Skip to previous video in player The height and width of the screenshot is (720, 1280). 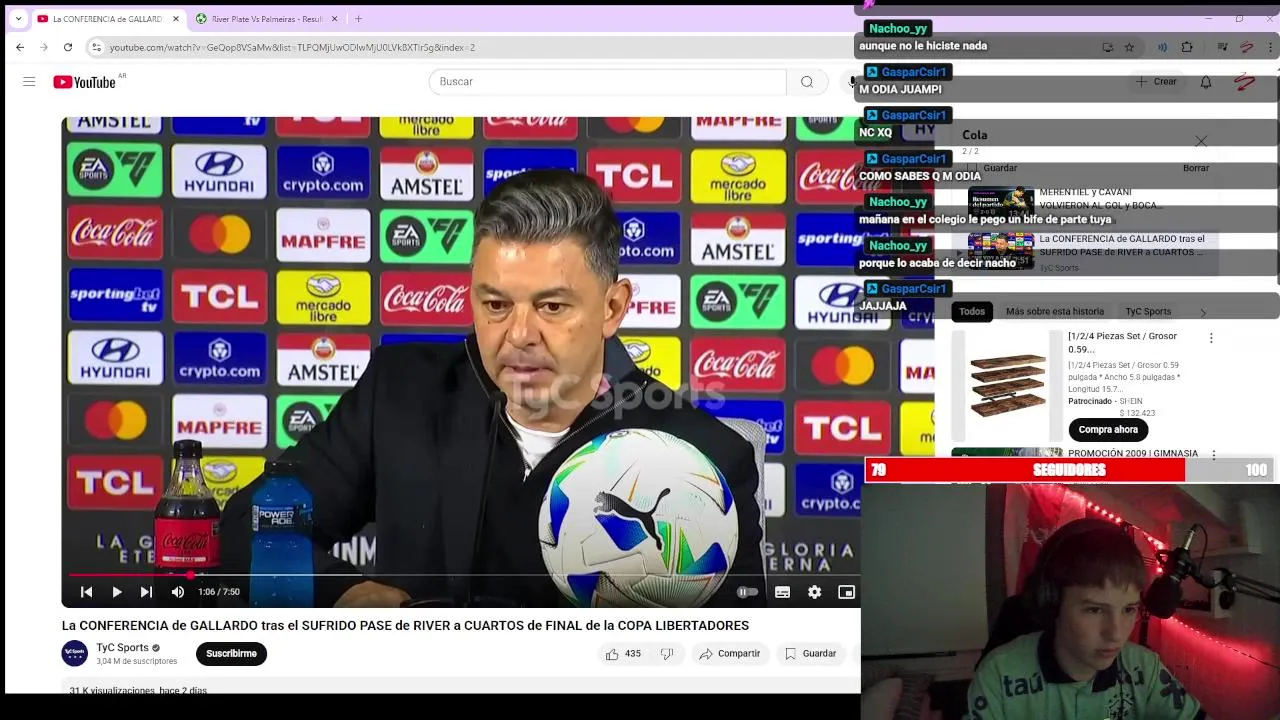87,592
